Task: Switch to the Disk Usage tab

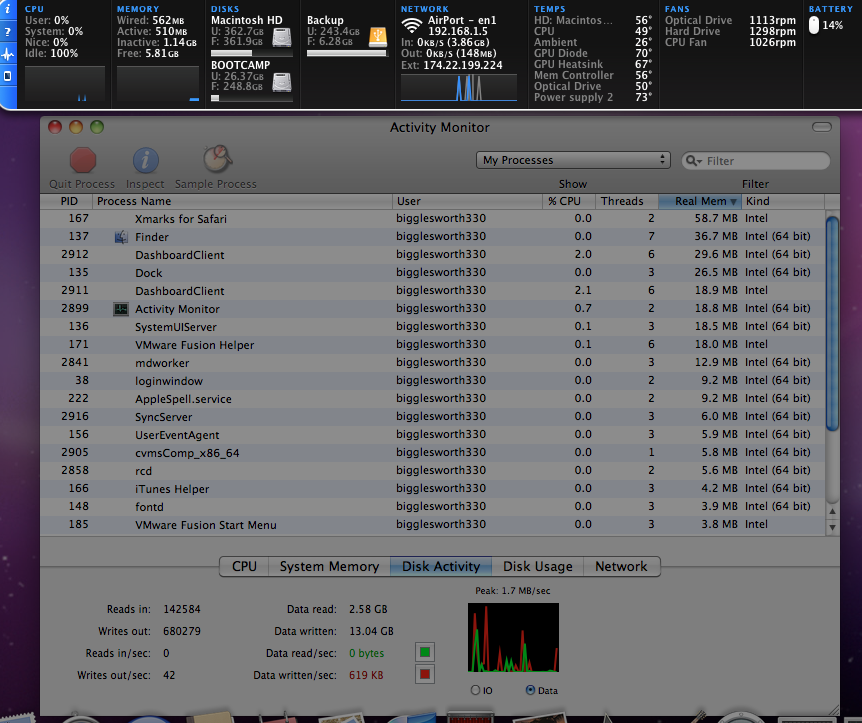Action: (x=538, y=566)
